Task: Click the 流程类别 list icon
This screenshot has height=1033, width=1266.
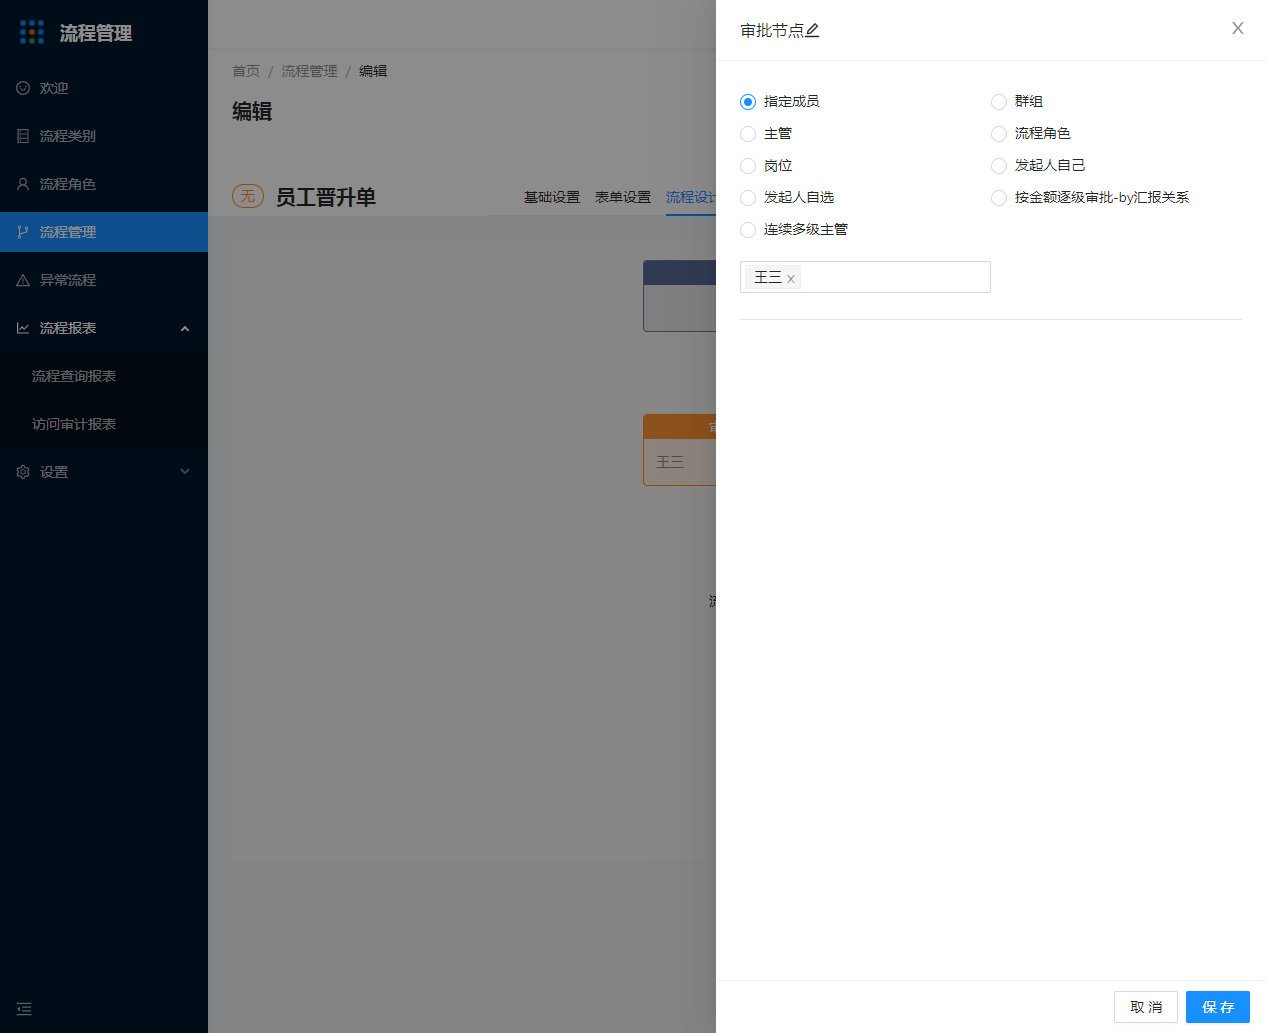Action: point(23,136)
